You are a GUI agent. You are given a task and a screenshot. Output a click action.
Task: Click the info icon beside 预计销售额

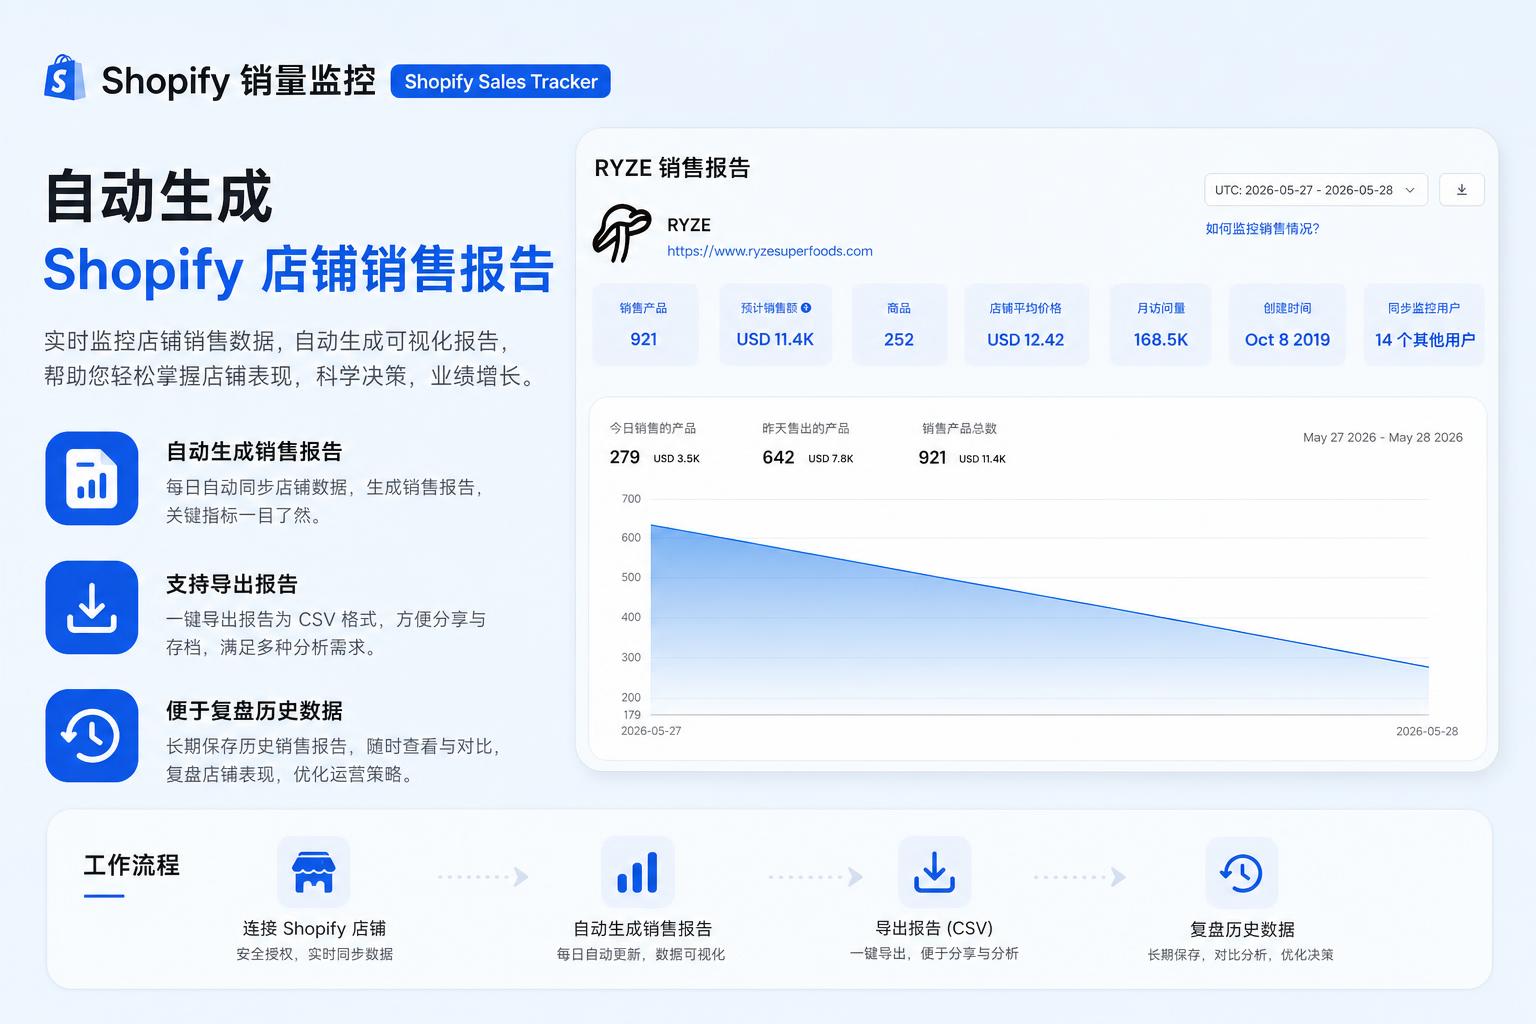click(x=806, y=308)
